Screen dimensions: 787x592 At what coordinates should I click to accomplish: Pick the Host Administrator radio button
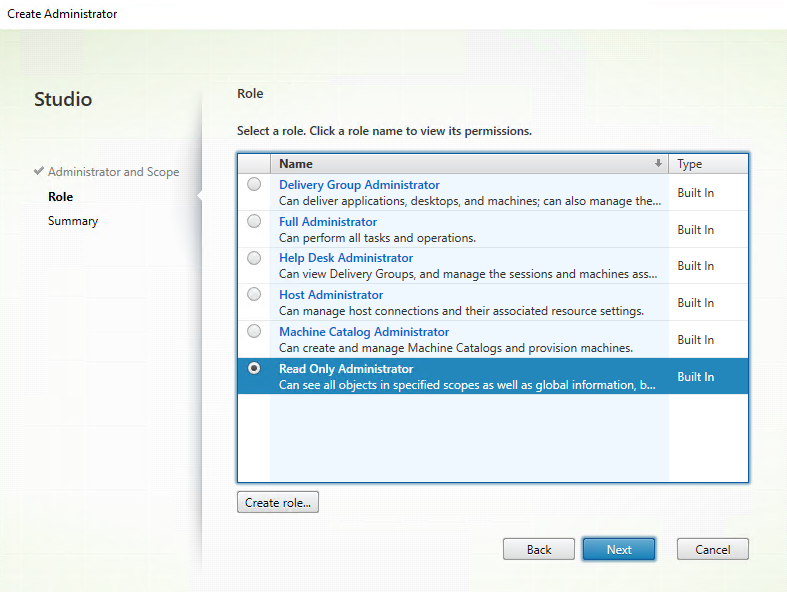pyautogui.click(x=254, y=294)
